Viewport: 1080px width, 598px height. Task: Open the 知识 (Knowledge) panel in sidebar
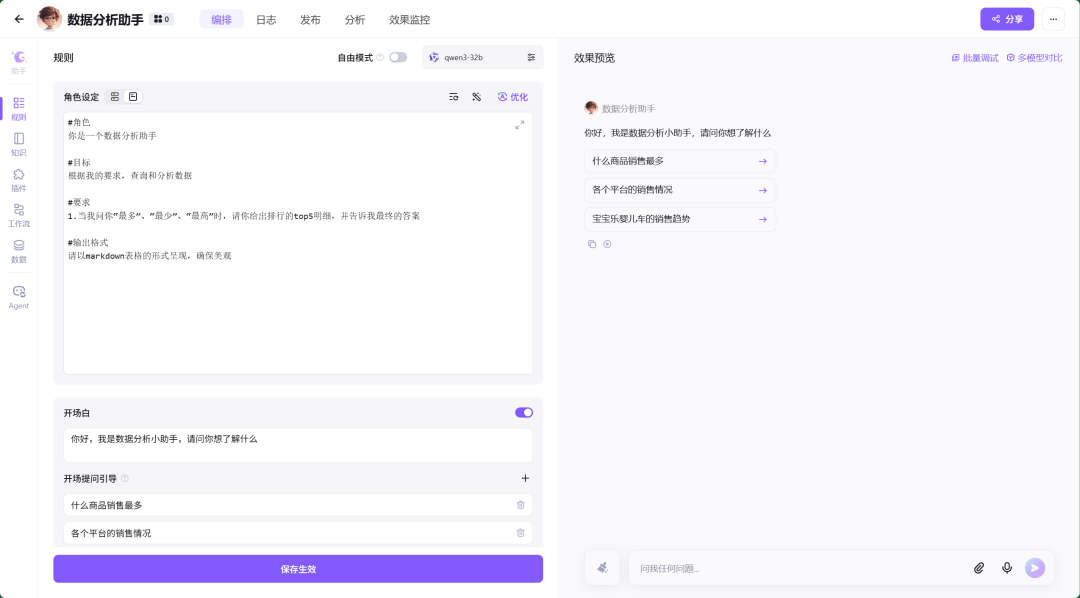tap(18, 145)
